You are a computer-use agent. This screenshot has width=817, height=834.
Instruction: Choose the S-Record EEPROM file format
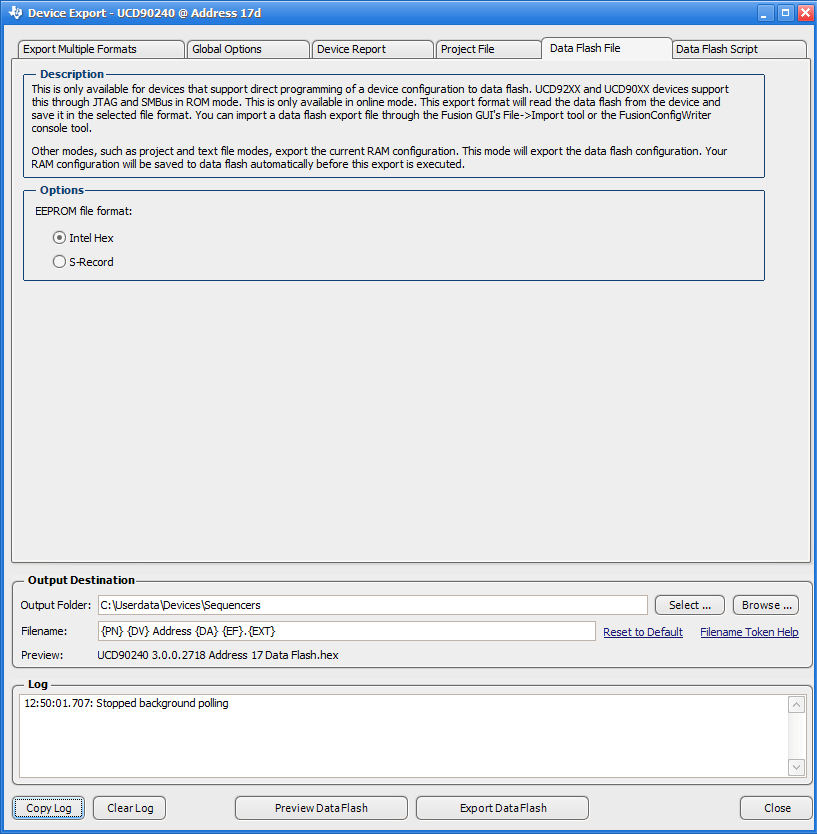59,262
